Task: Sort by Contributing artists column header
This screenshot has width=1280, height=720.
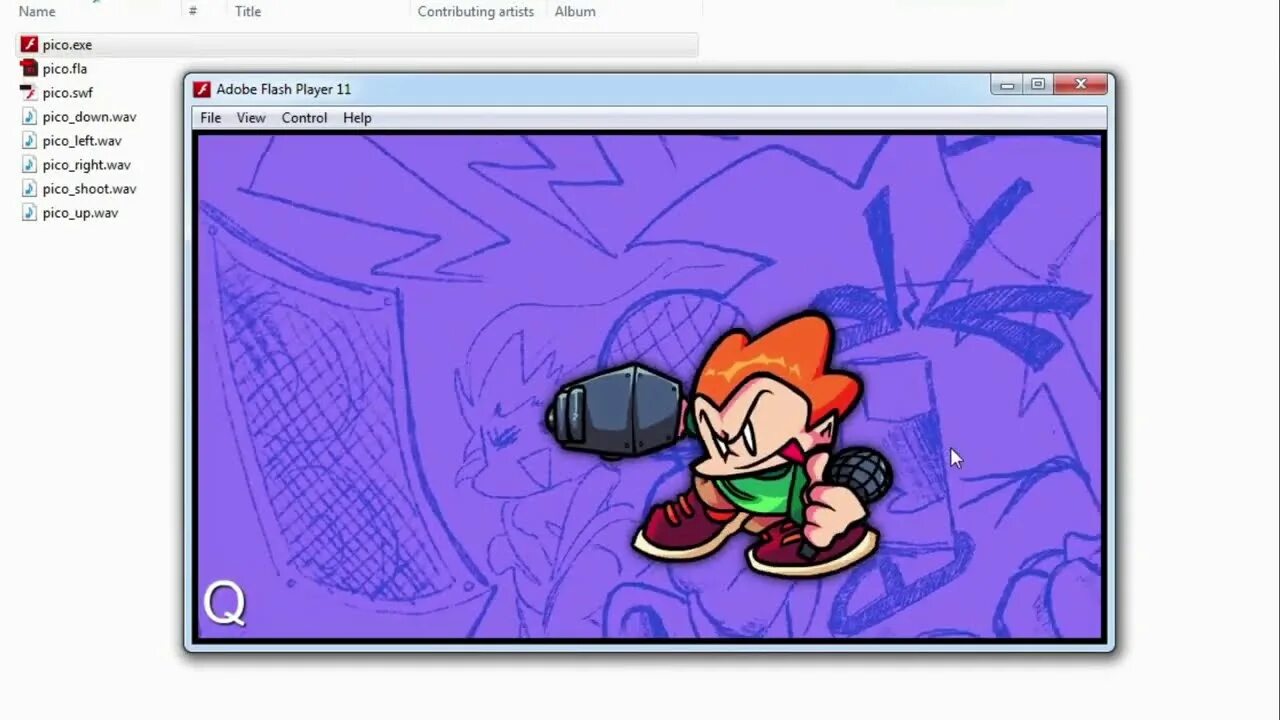Action: click(476, 12)
